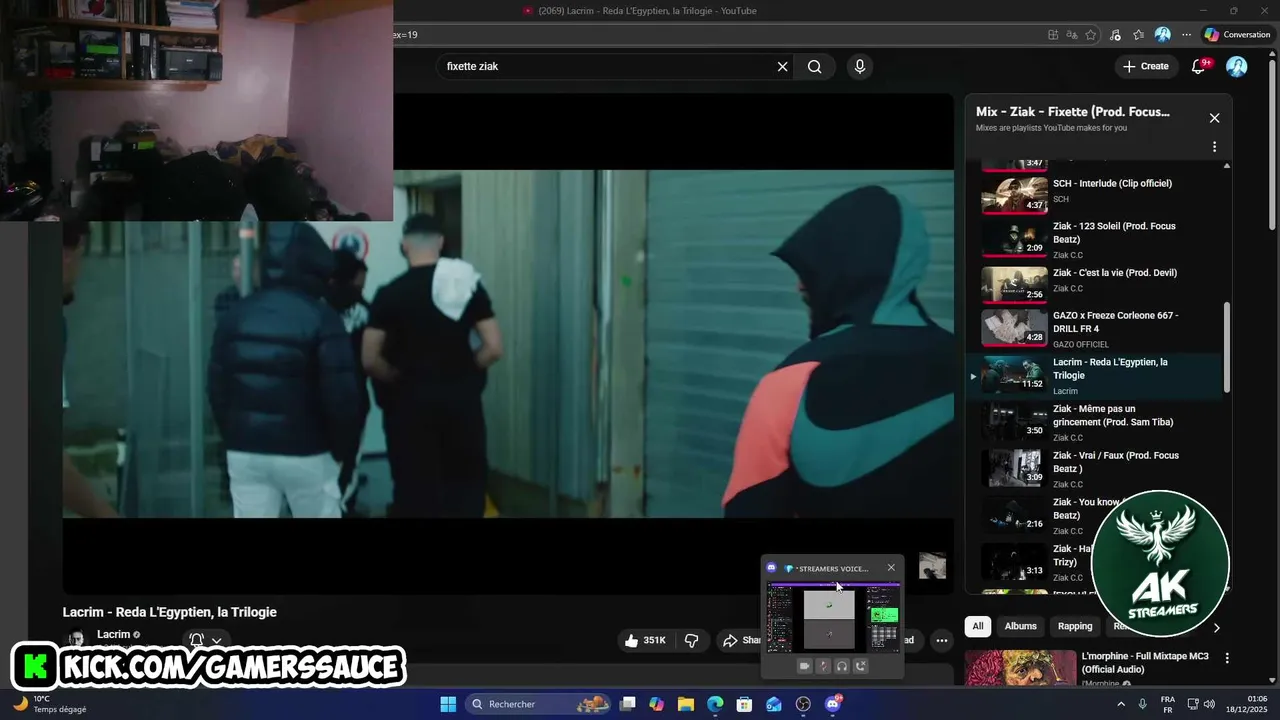Open Task View on taskbar
This screenshot has width=1280, height=720.
627,704
